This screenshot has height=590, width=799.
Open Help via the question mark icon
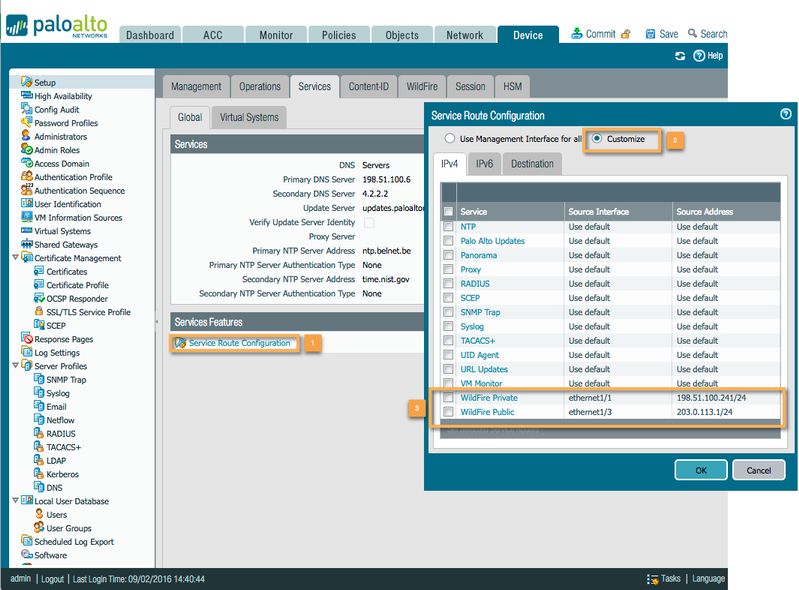point(699,56)
